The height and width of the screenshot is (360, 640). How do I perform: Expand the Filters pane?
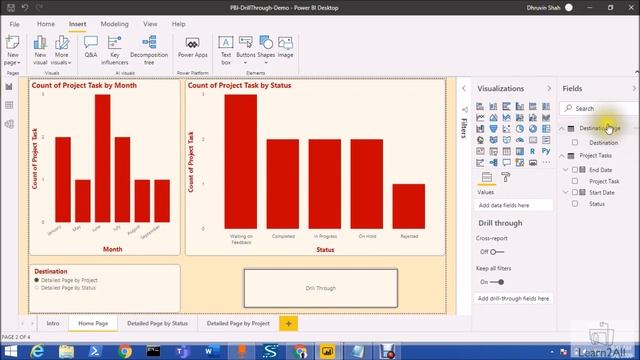click(x=464, y=88)
